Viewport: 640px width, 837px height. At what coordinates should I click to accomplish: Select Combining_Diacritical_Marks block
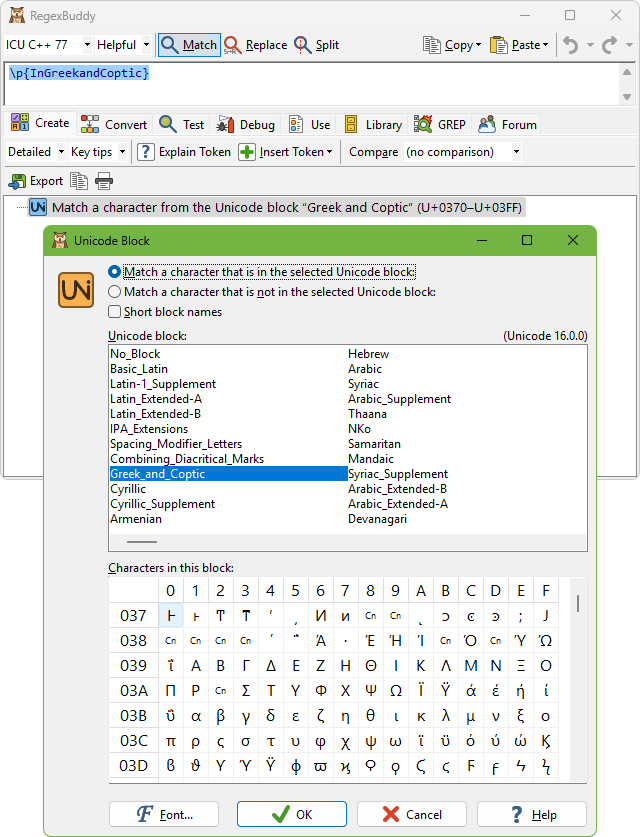pyautogui.click(x=187, y=459)
